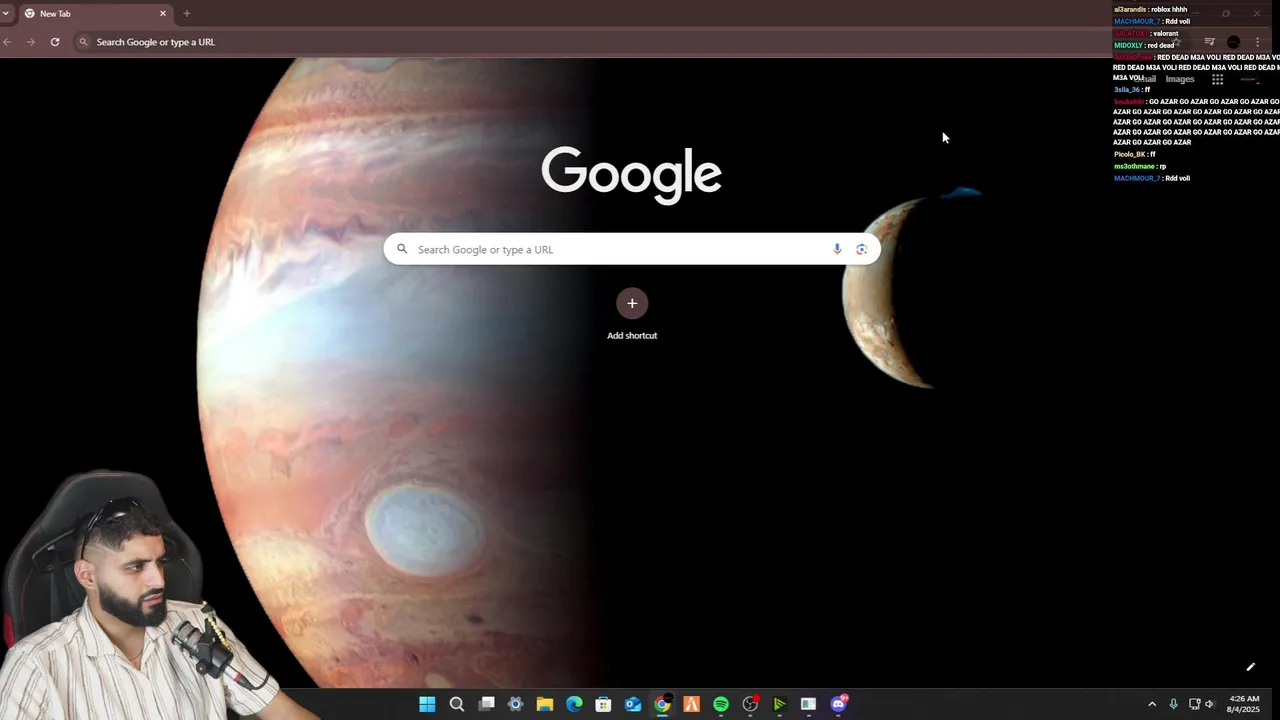Open Task View on the taskbar
Image resolution: width=1280 pixels, height=720 pixels.
point(486,704)
